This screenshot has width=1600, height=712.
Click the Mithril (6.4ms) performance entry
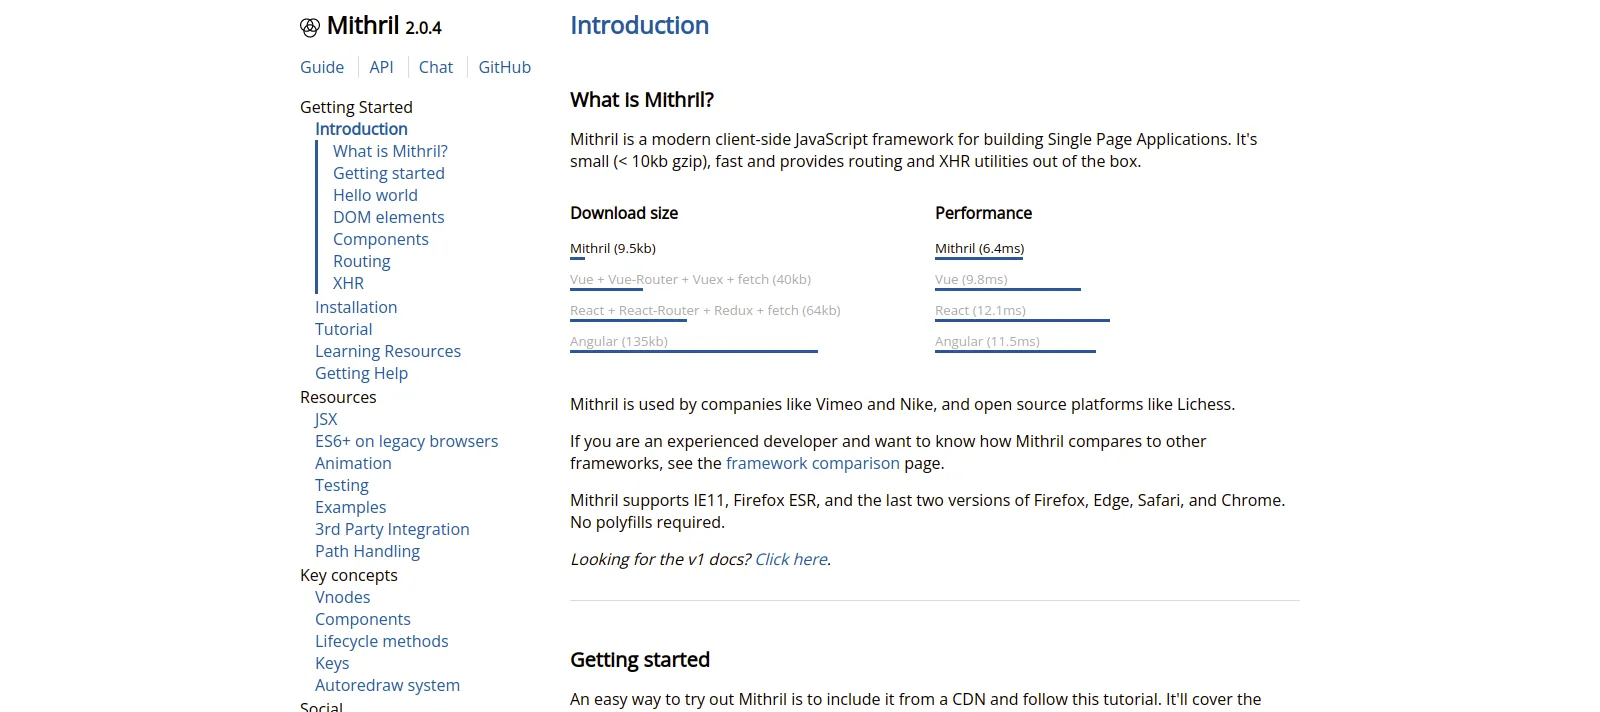pos(980,248)
